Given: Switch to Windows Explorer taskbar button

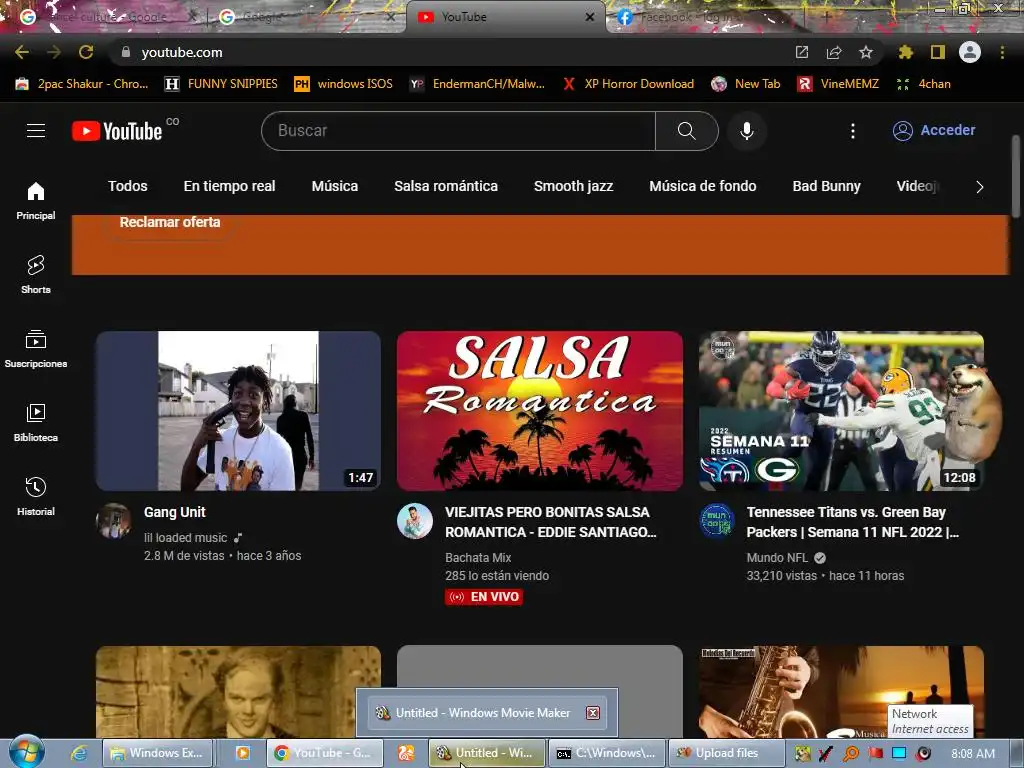Looking at the screenshot, I should pos(157,753).
